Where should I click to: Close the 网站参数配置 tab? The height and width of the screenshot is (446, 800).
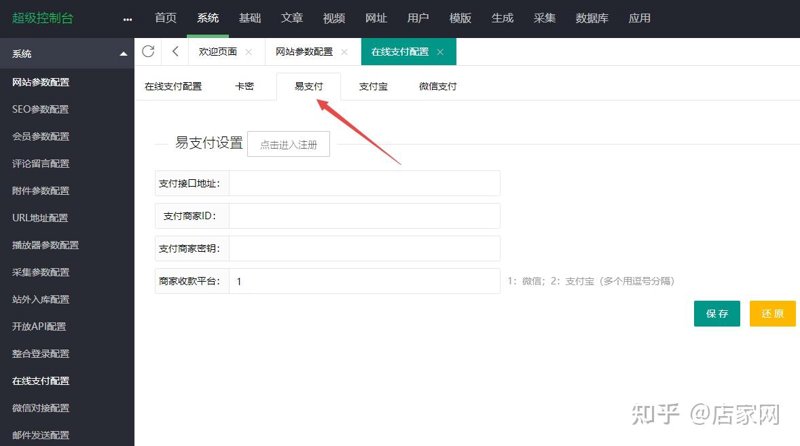pos(344,52)
